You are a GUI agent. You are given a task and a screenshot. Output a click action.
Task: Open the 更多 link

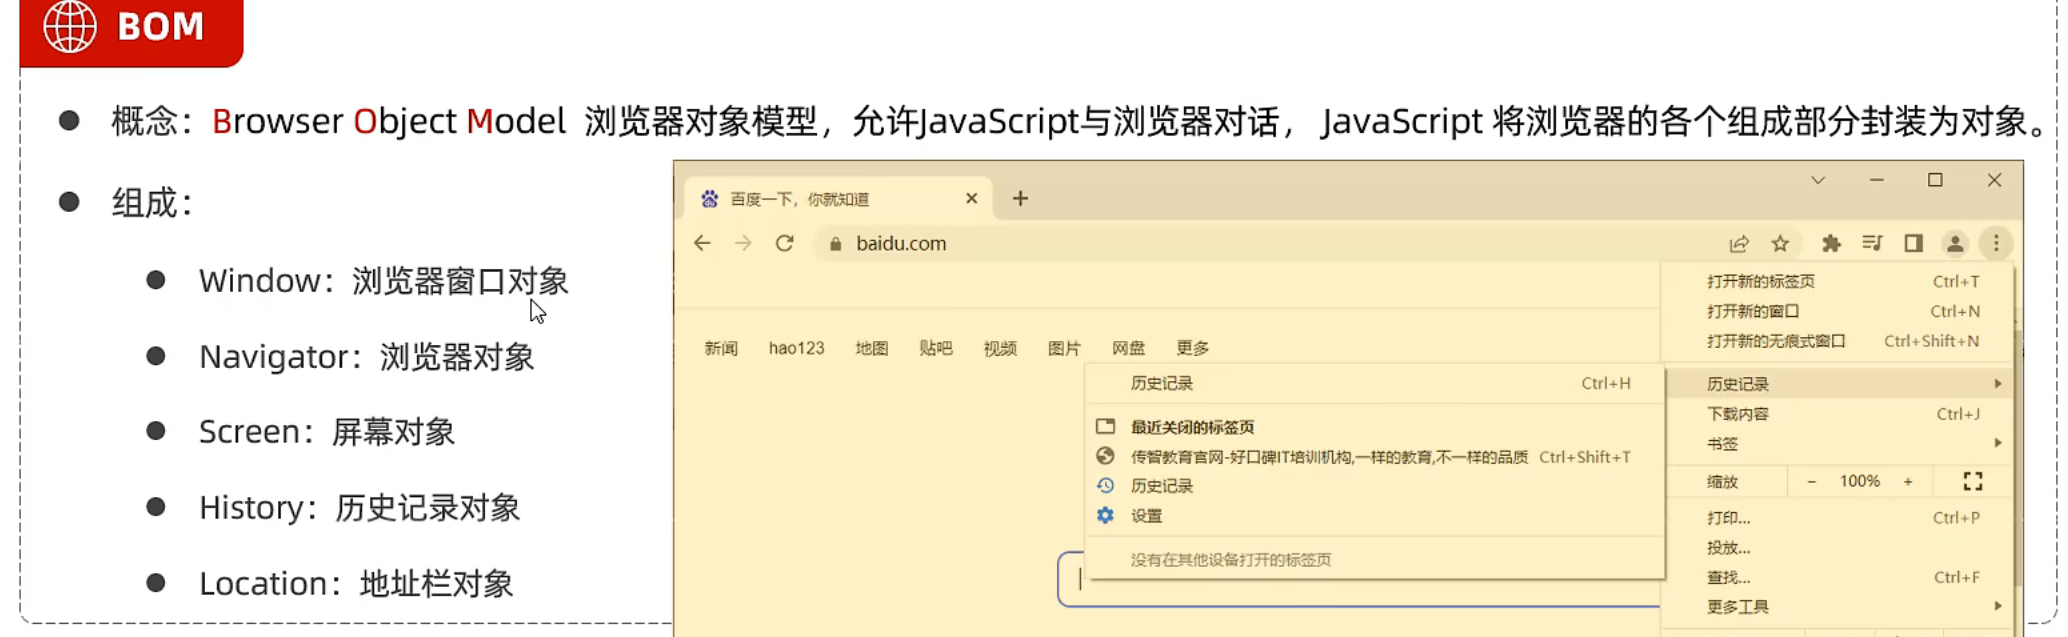coord(1192,348)
